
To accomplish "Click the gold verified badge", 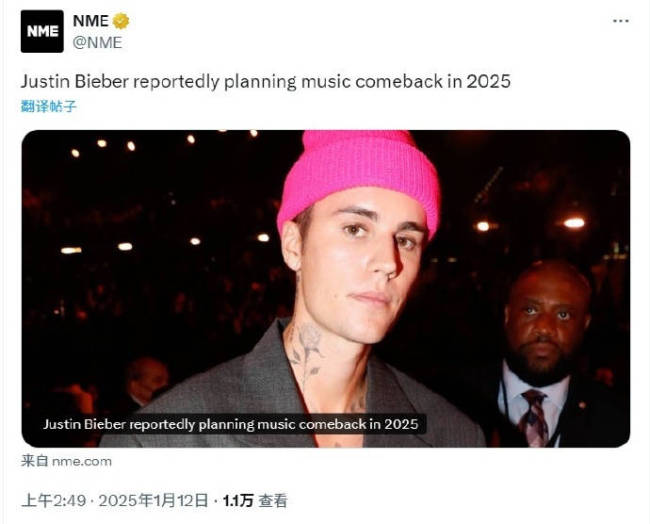I will pyautogui.click(x=121, y=21).
